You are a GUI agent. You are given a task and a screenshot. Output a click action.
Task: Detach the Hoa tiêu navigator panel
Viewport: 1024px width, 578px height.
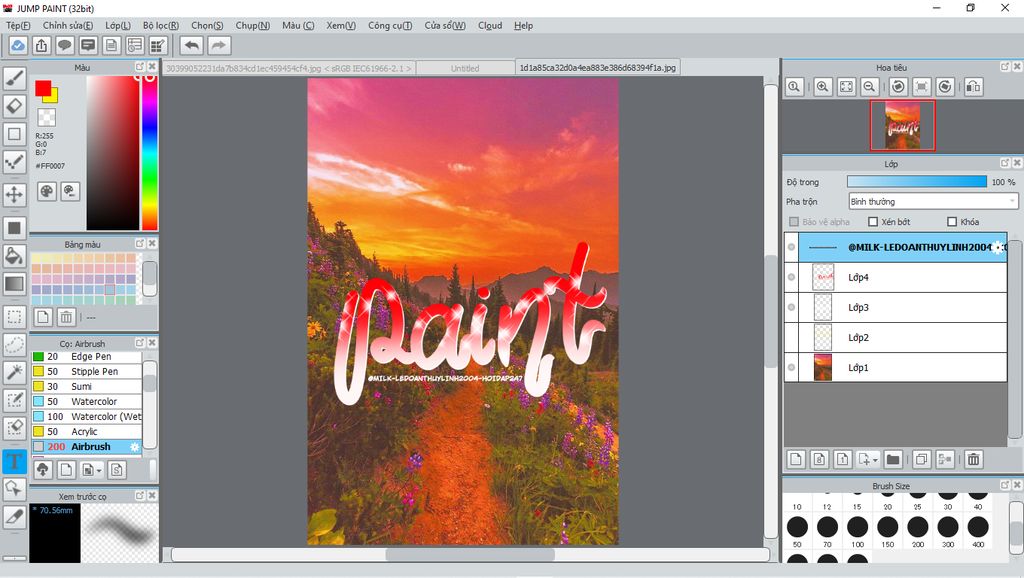(x=1005, y=67)
